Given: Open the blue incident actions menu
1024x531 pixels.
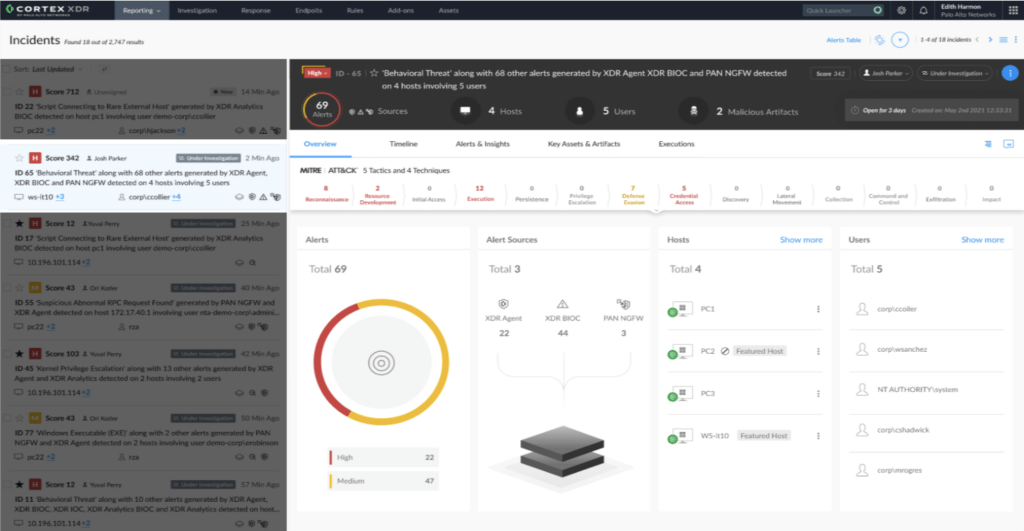Looking at the screenshot, I should [x=1010, y=73].
